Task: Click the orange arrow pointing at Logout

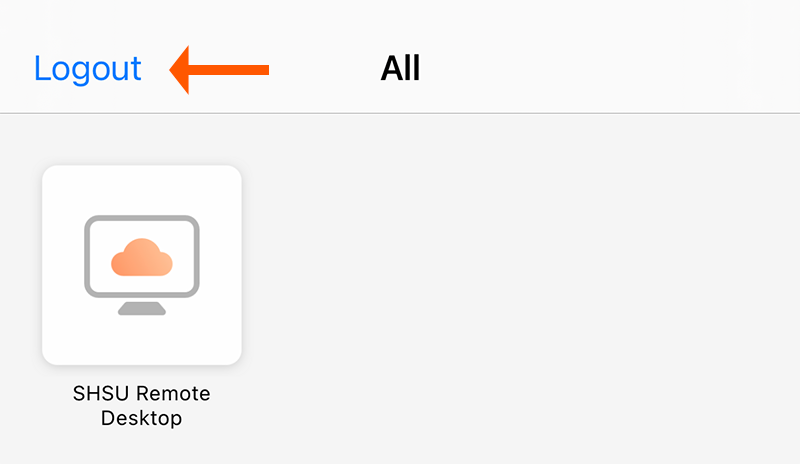Action: [x=219, y=70]
